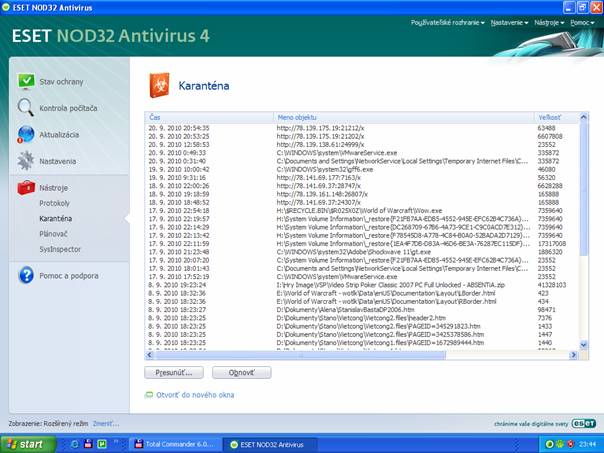Select row 'http://78.139.138.61:24999/x'

361,144
